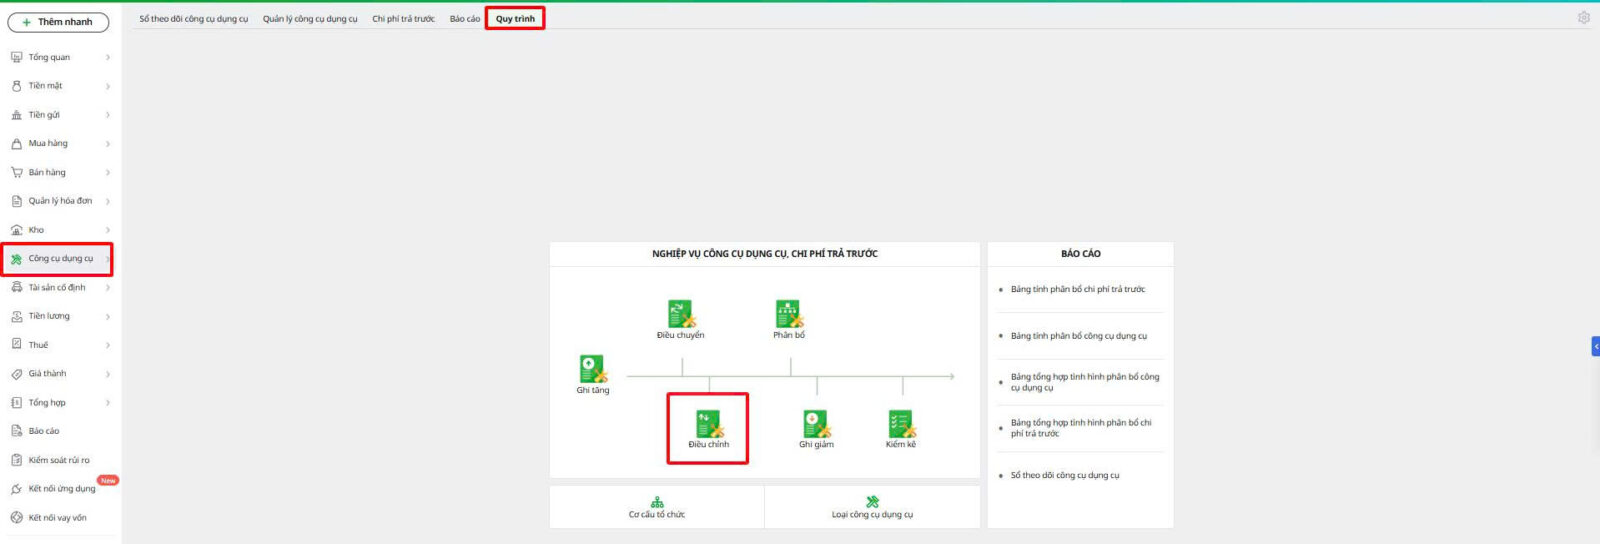Open Cơ cấu tổ chức shortcut

click(x=657, y=507)
